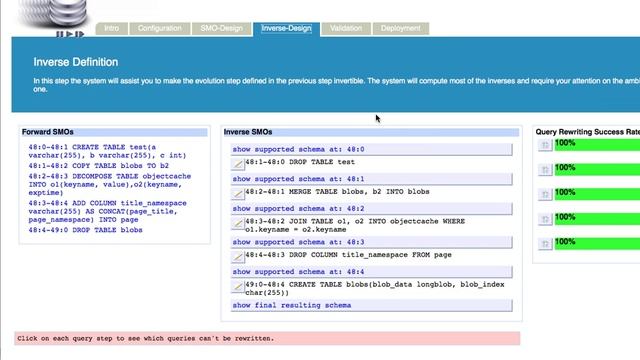The height and width of the screenshot is (360, 640).
Task: Show supported schema at 48:0
Action: coord(371,149)
